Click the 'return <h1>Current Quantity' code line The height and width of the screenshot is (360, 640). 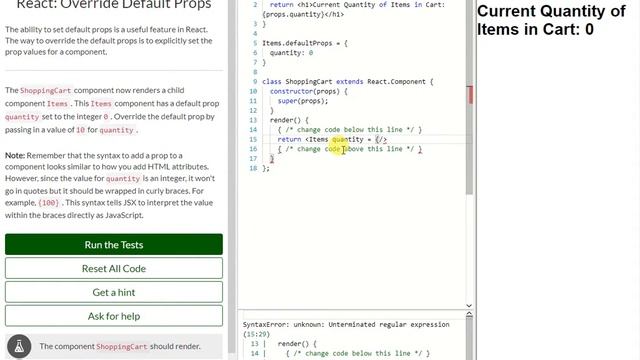(353, 9)
